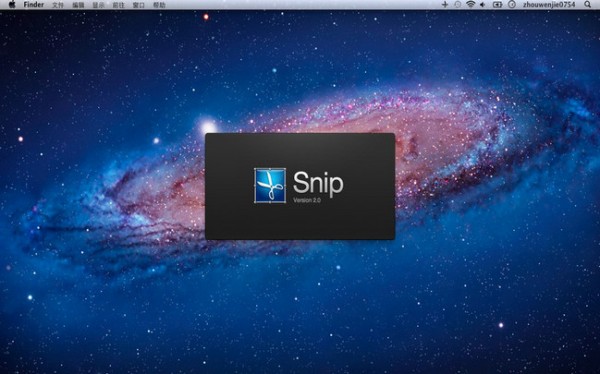
Task: Open the Time Machine menu bar icon
Action: click(x=457, y=5)
